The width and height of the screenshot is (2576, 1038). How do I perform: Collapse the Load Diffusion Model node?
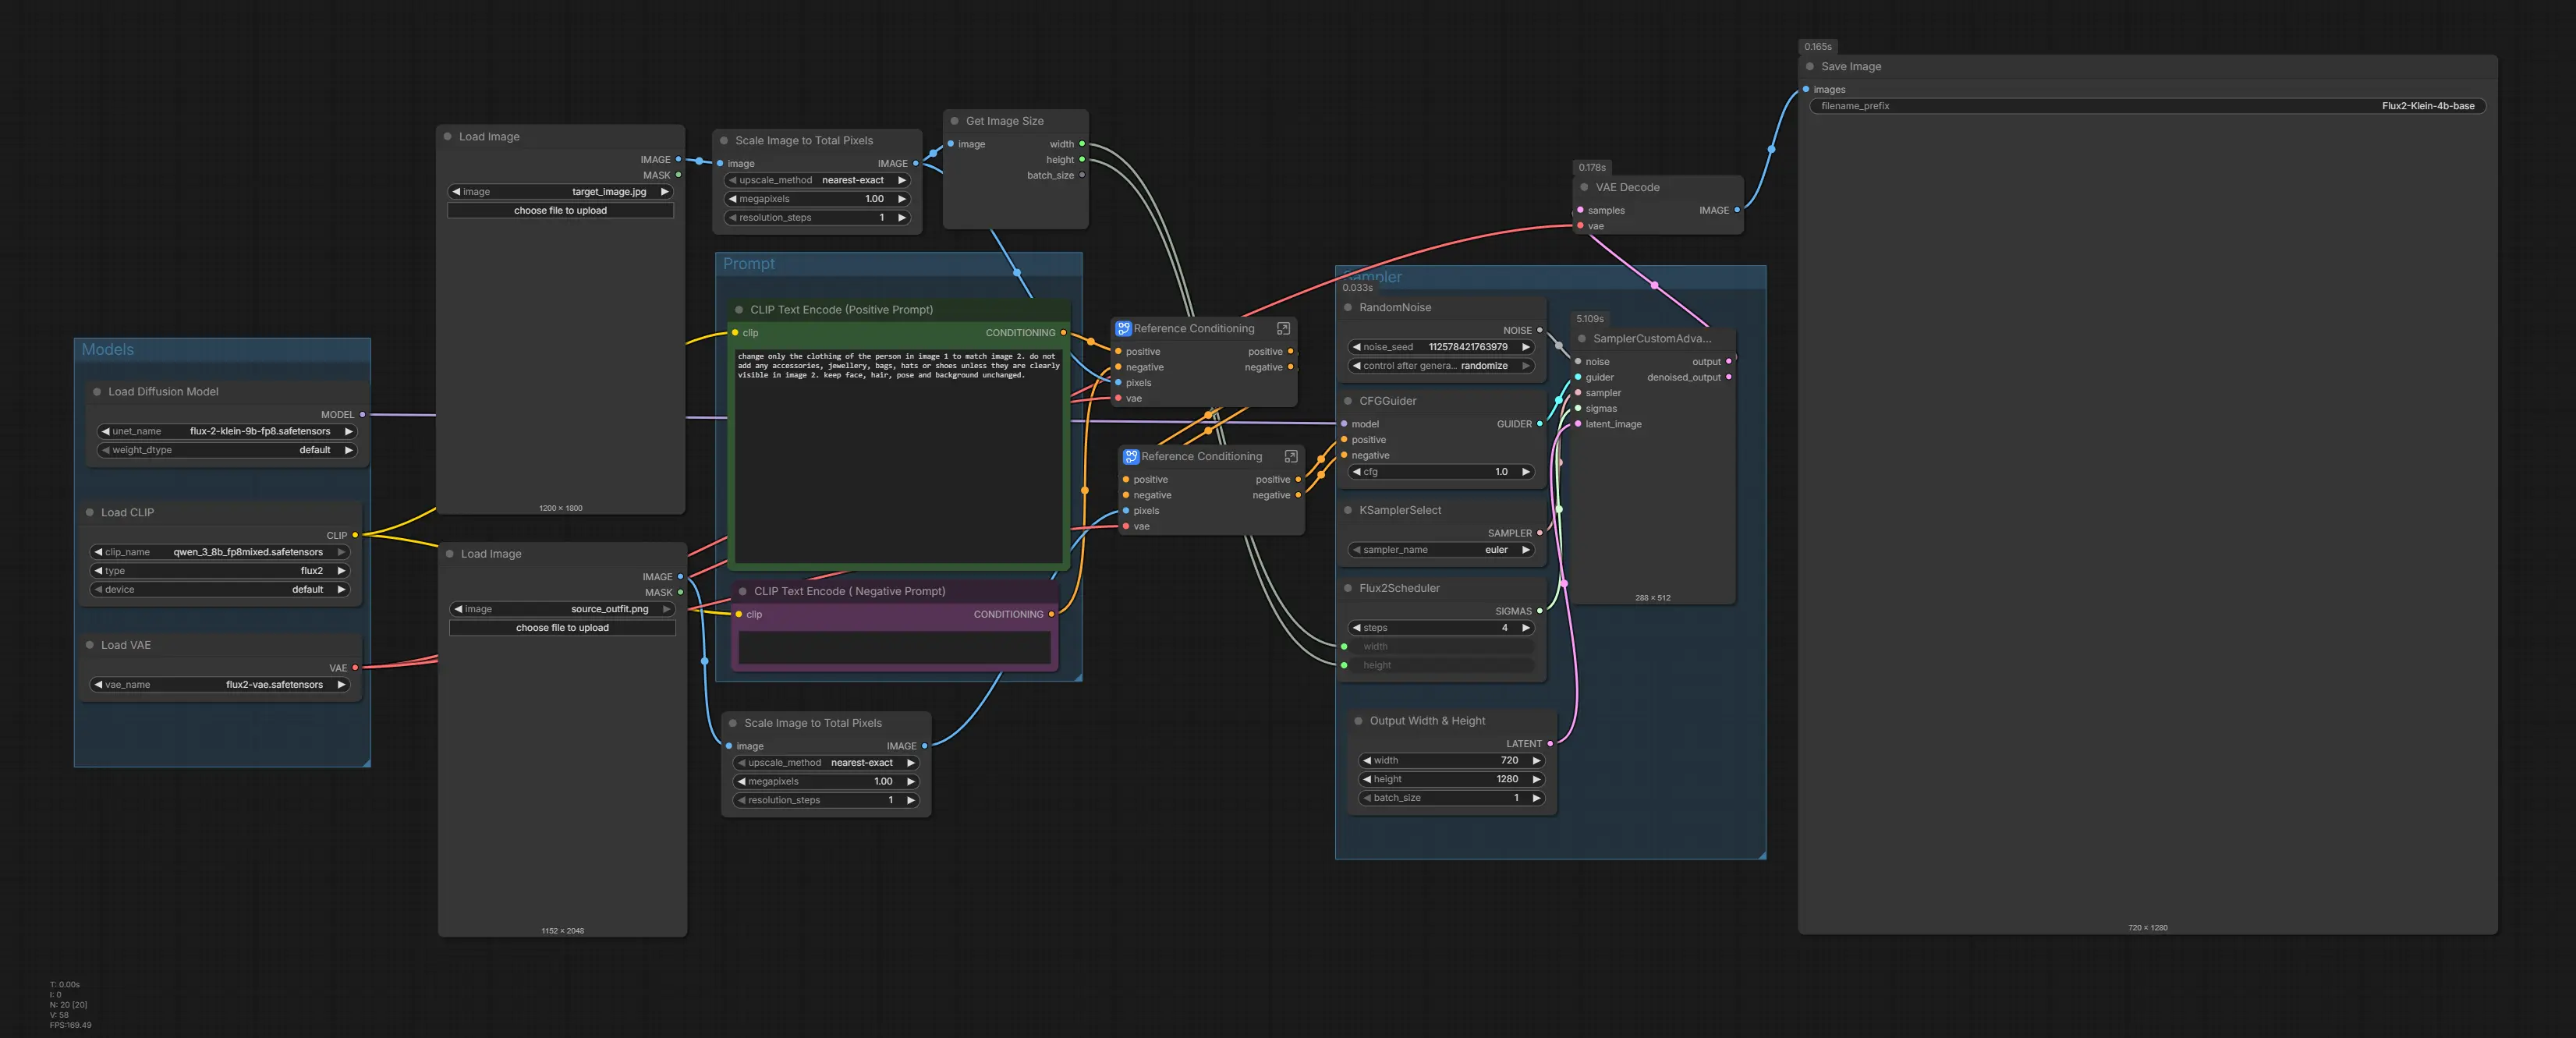[97, 392]
